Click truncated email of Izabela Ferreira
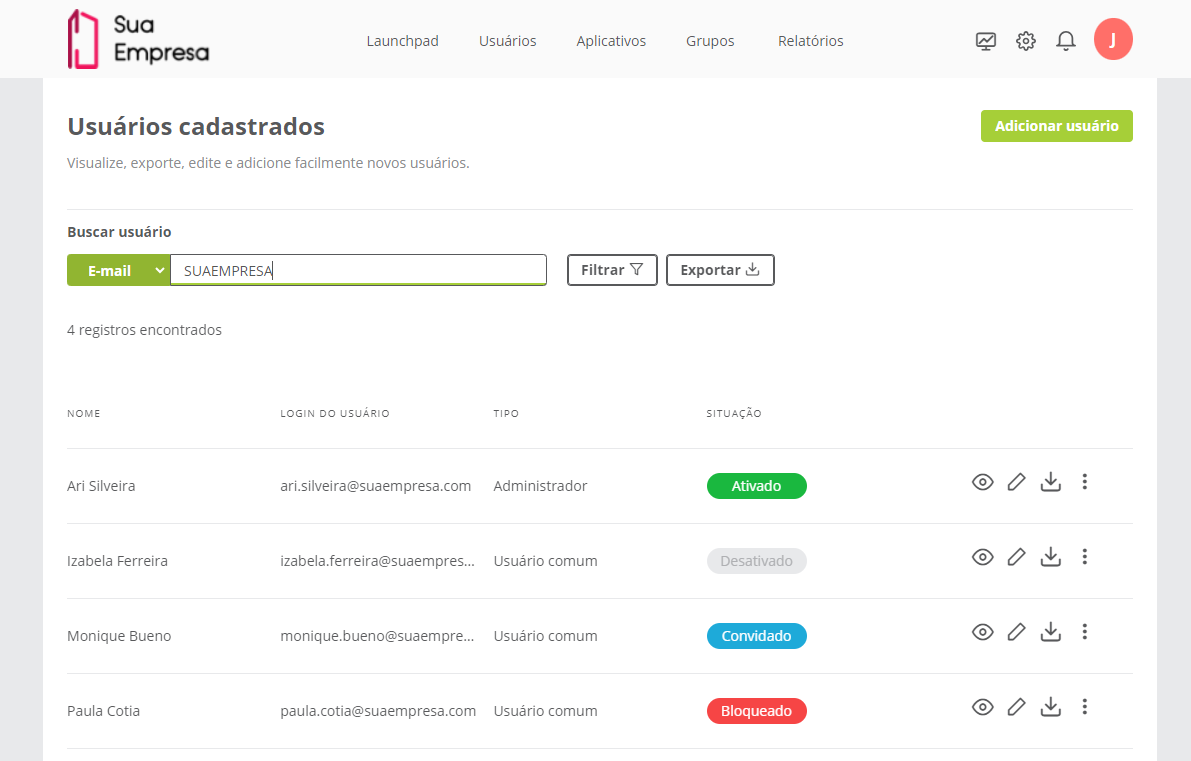 coord(378,561)
